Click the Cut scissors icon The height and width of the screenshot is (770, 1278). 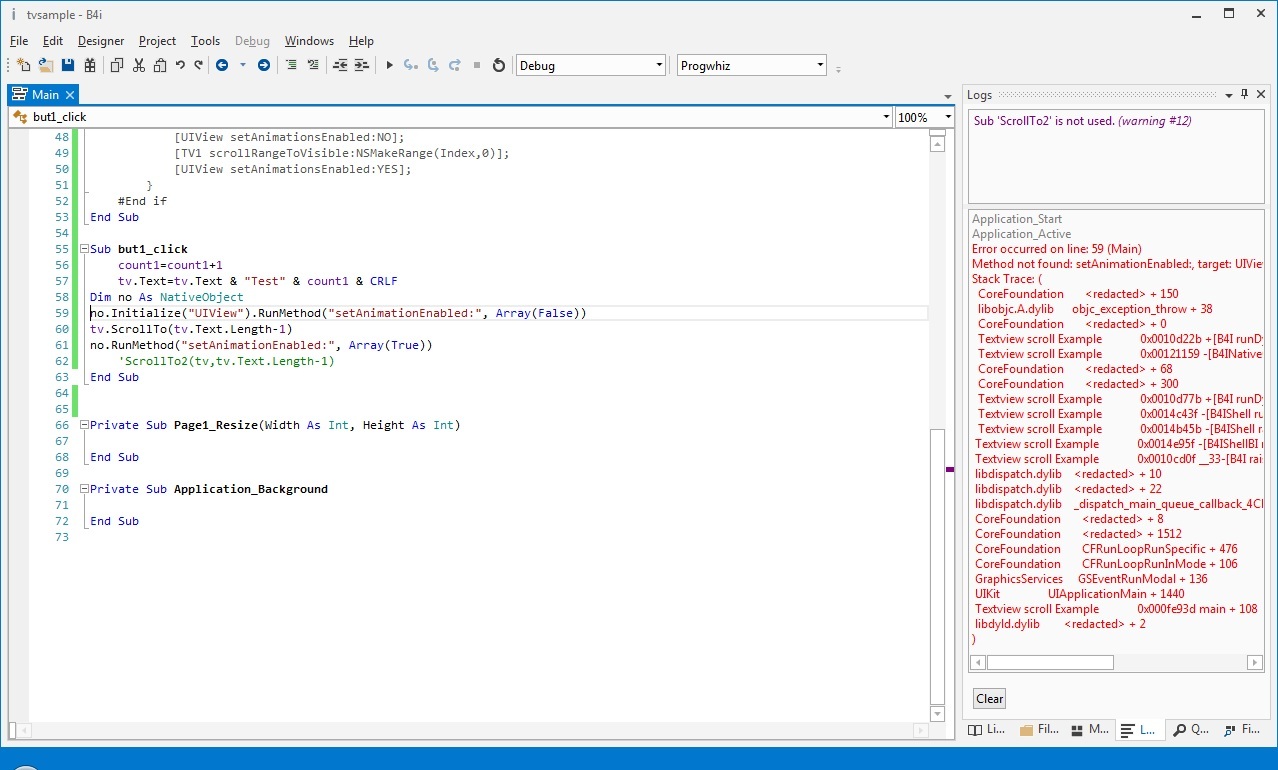139,66
